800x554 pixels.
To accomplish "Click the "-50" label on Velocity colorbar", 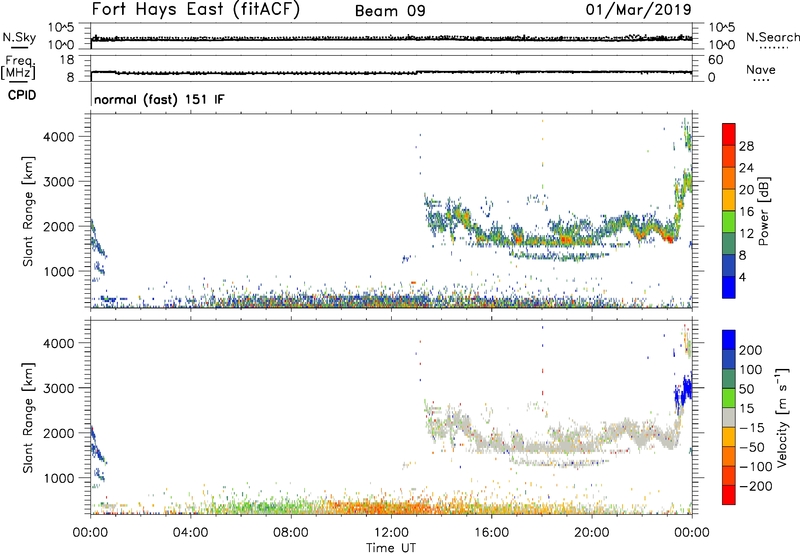I will [752, 447].
